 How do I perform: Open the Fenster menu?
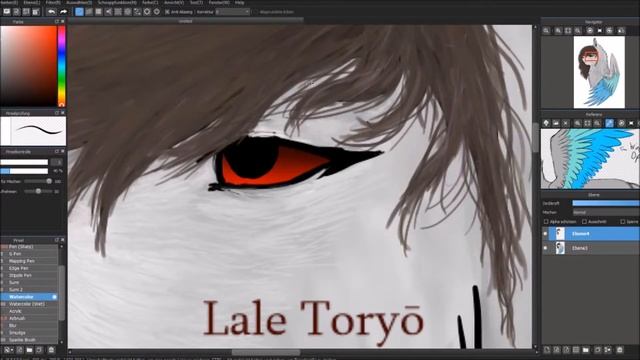tap(219, 2)
